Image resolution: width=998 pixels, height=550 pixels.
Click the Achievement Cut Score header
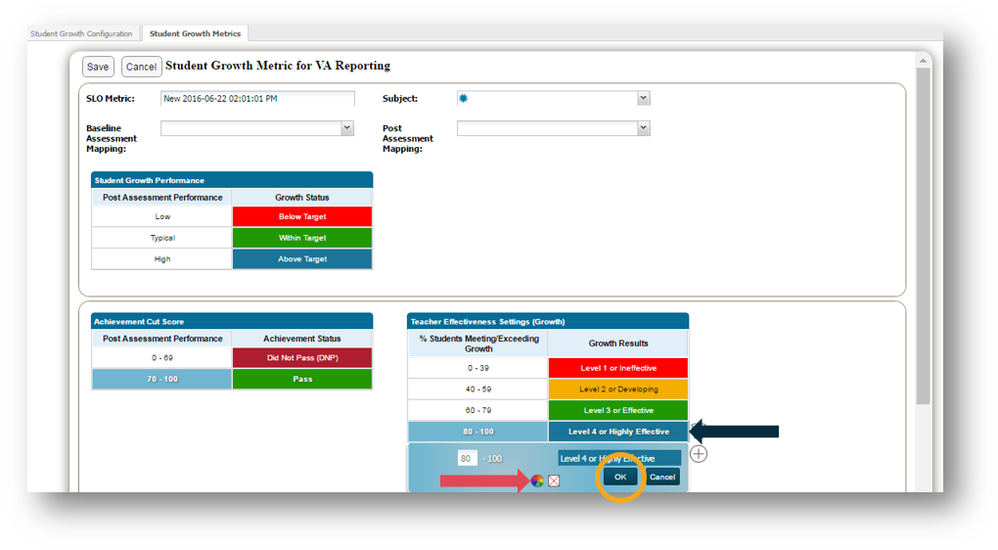click(x=232, y=321)
